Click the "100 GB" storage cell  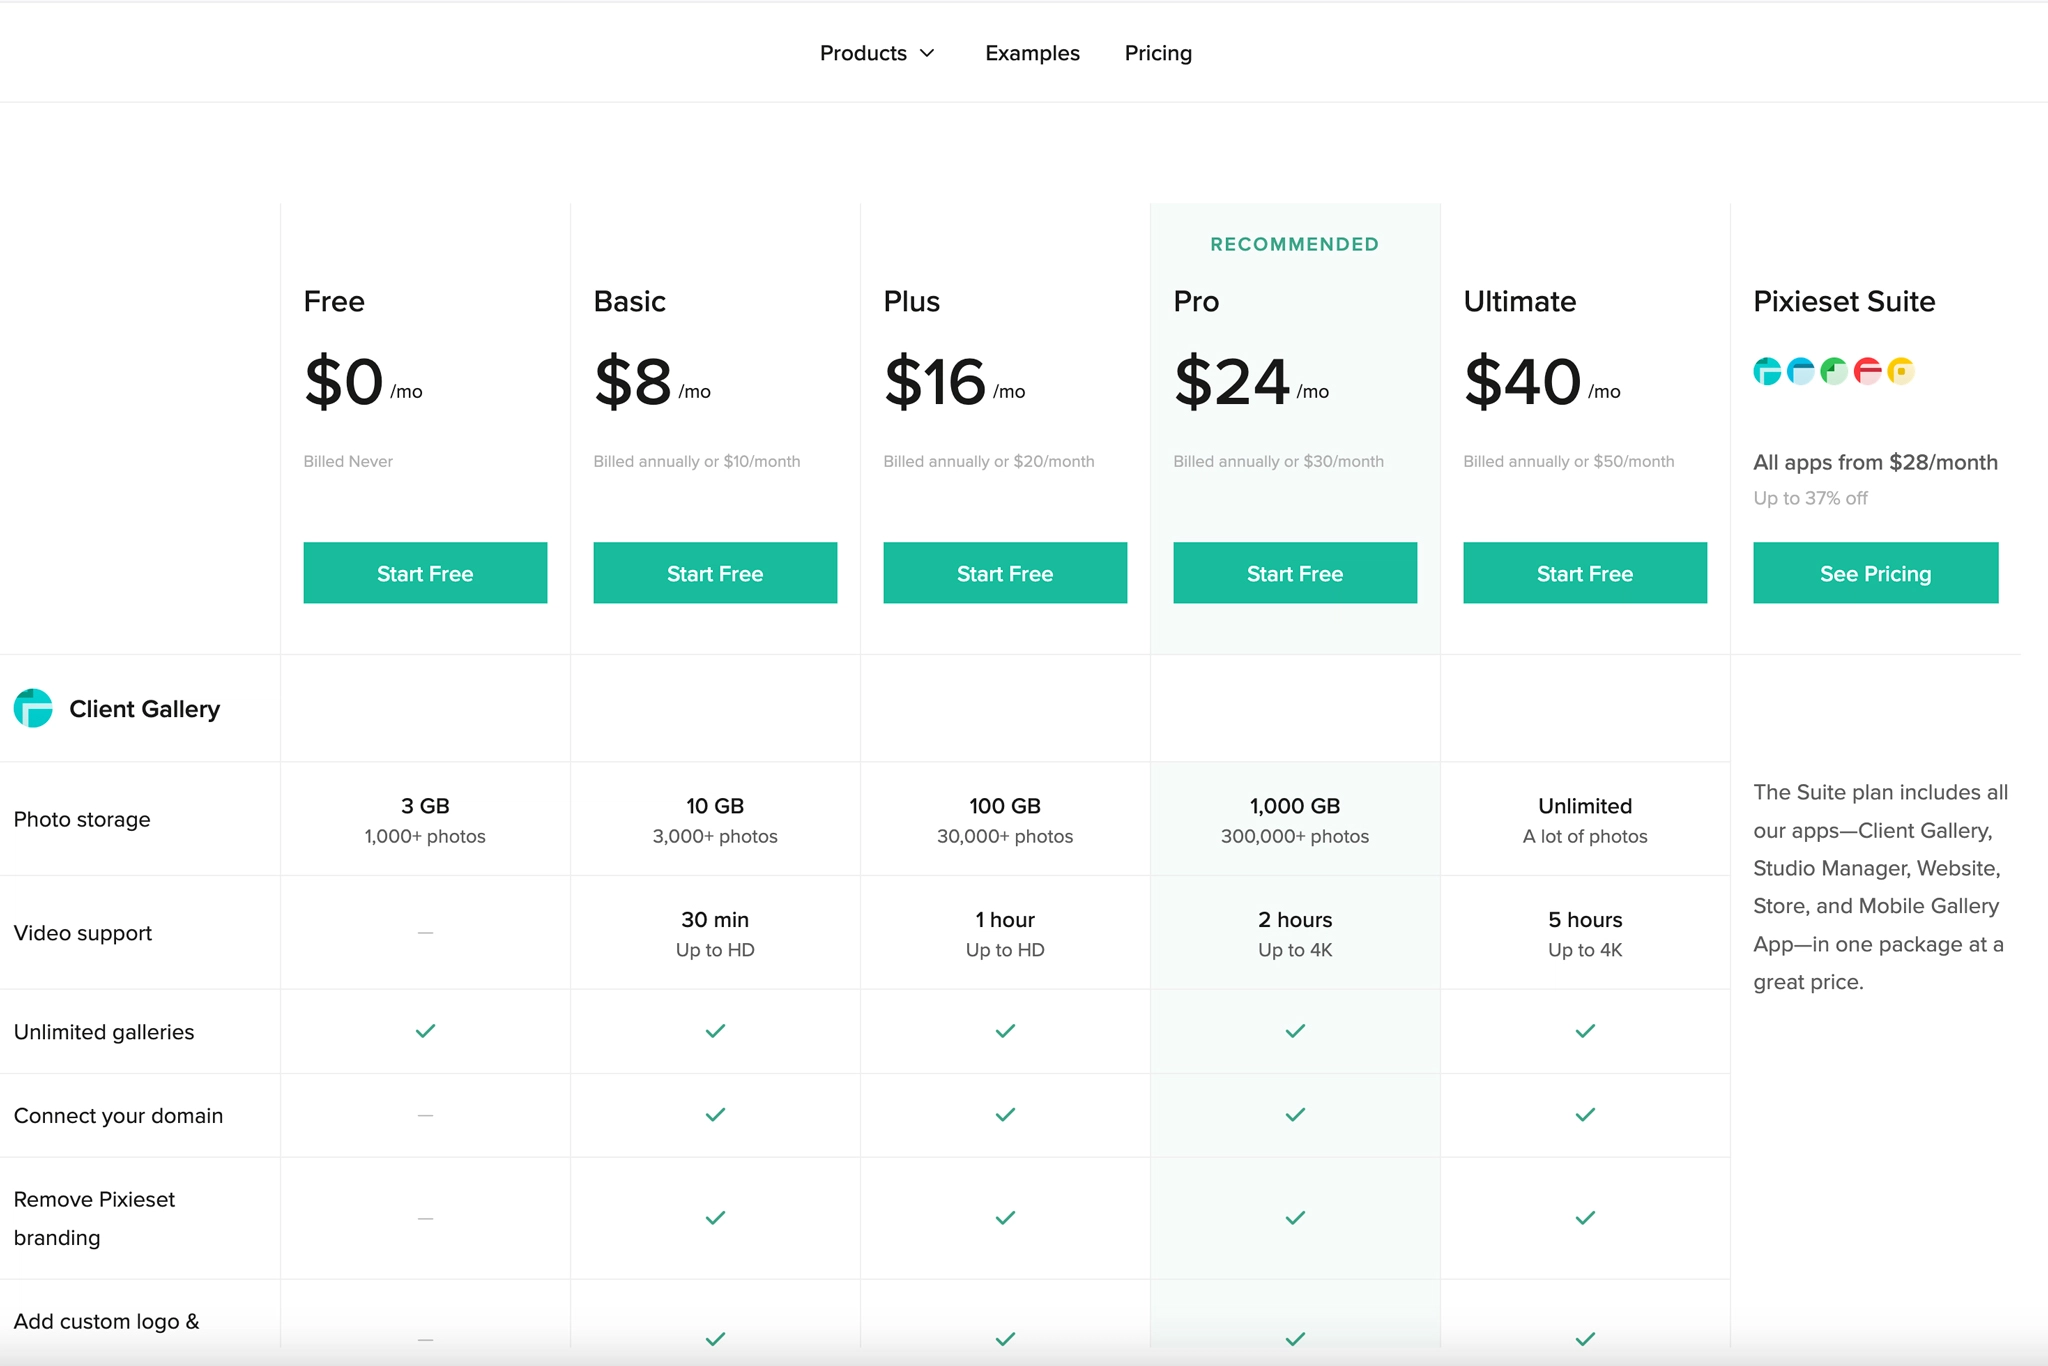click(1005, 820)
